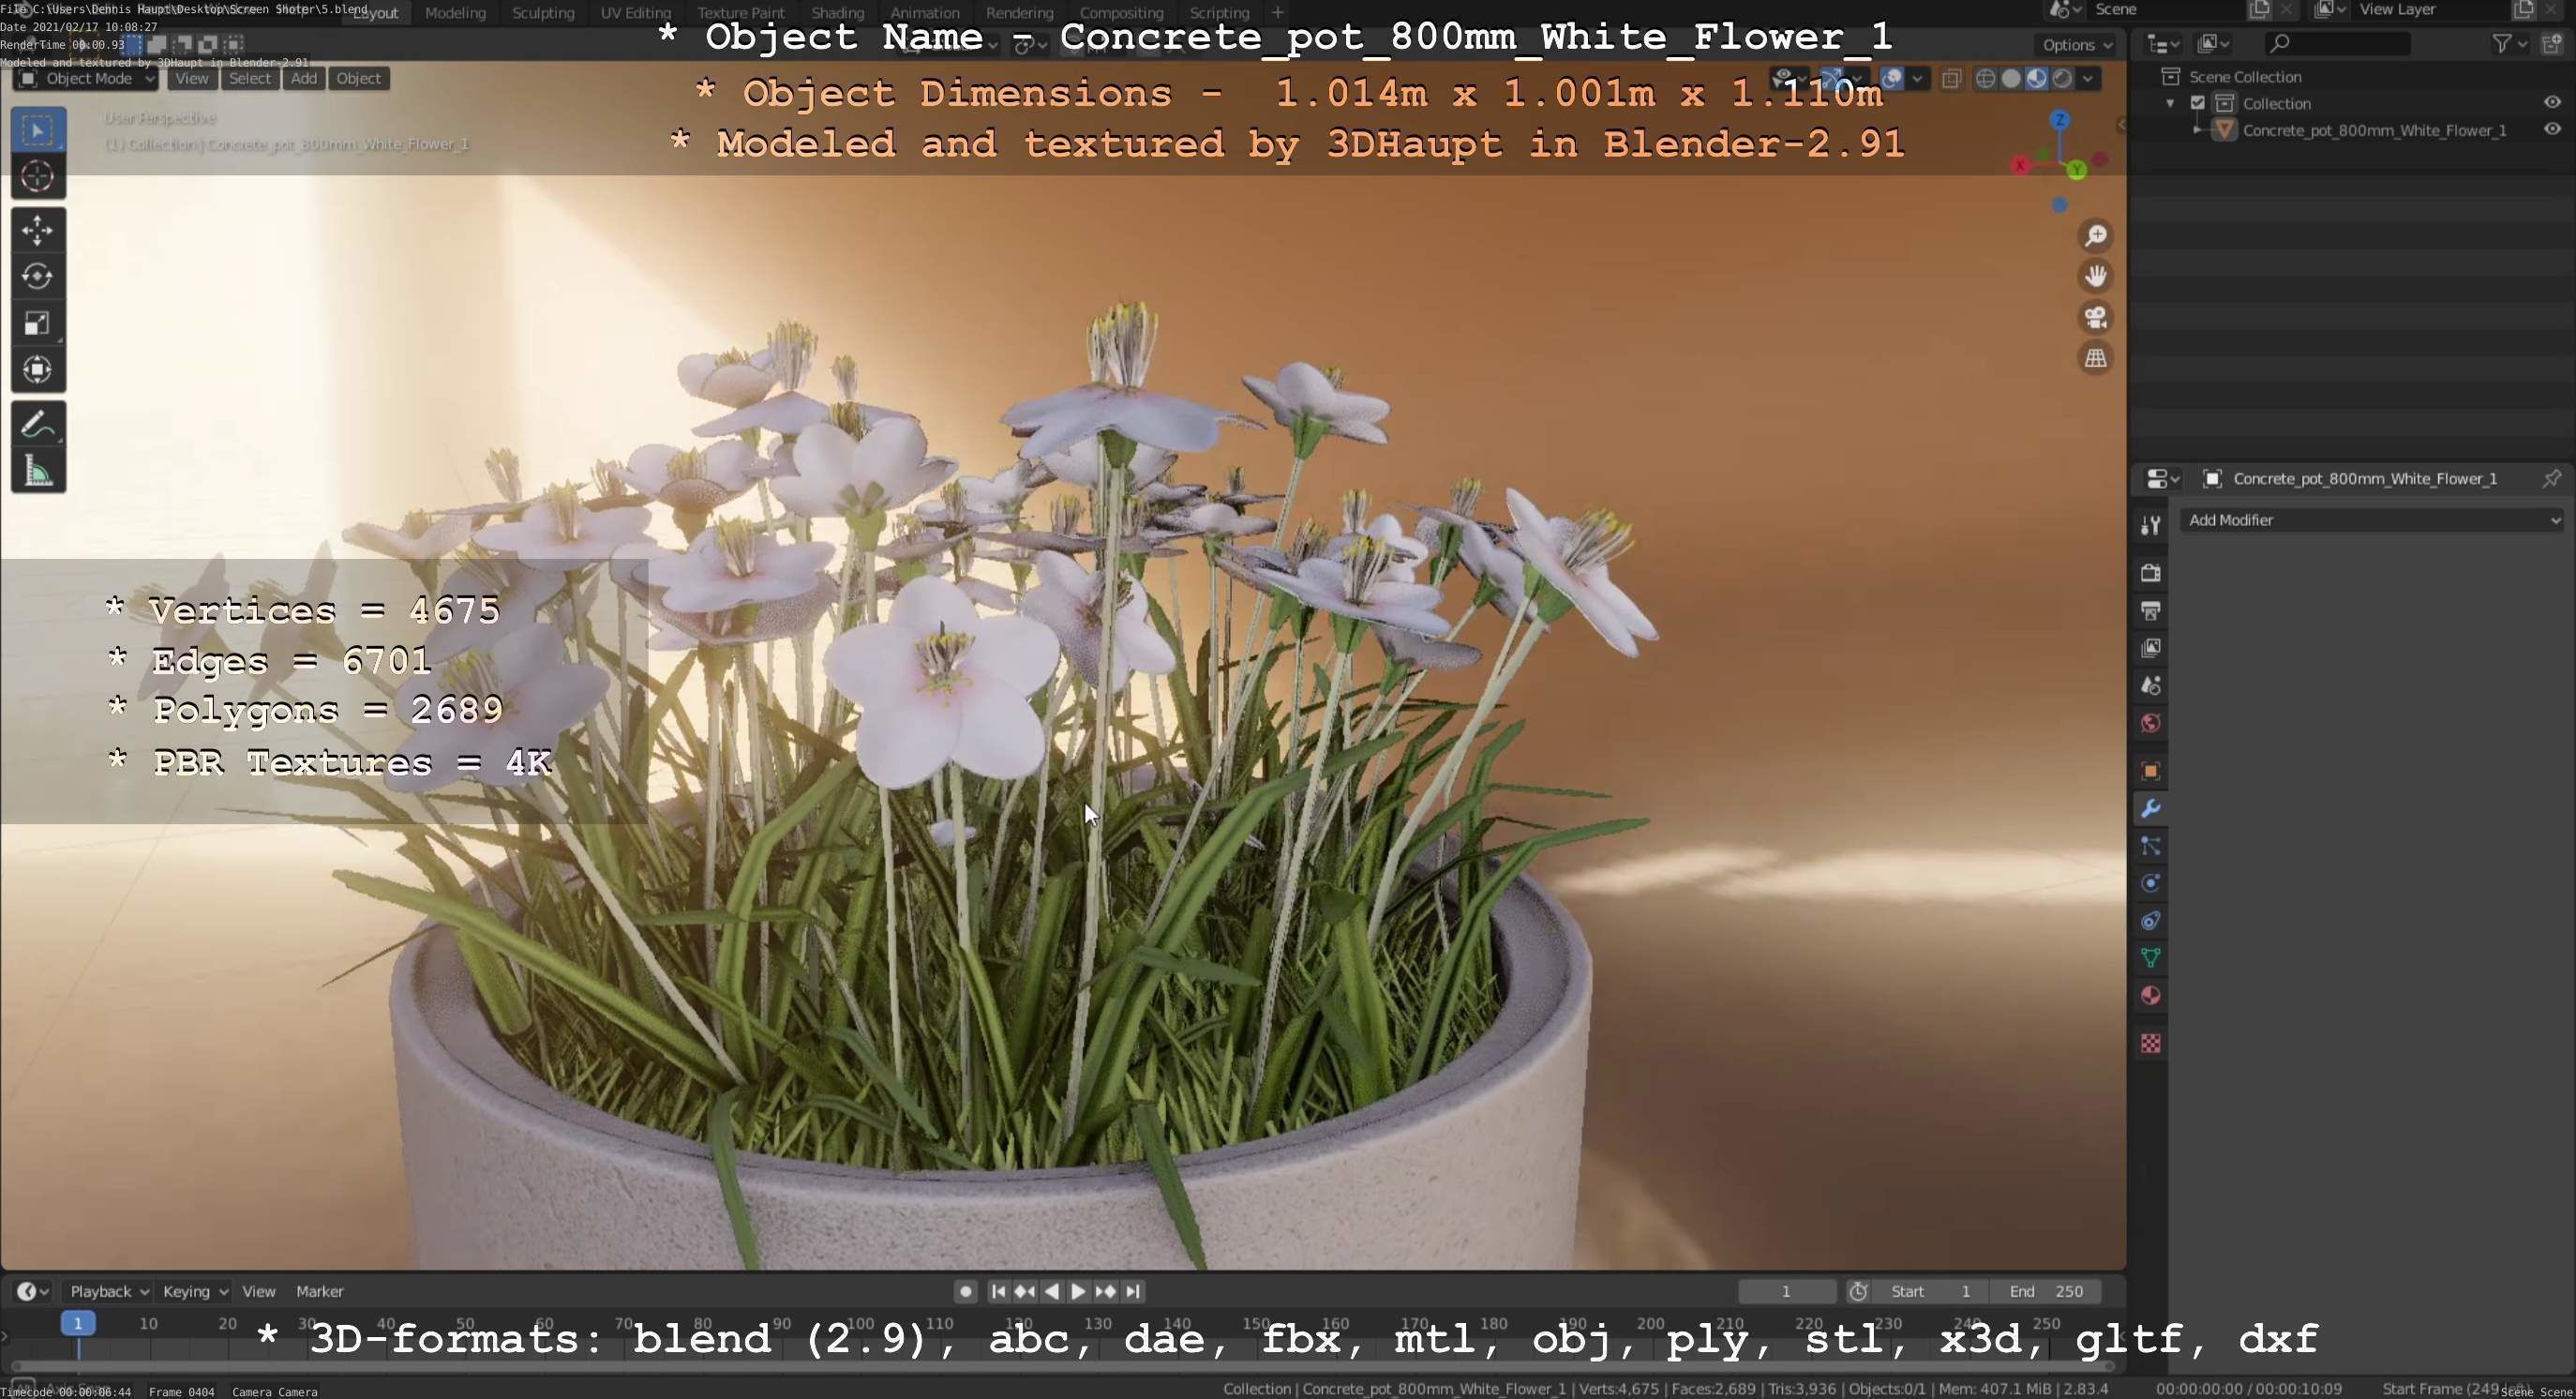The height and width of the screenshot is (1399, 2576).
Task: Open View Layer Properties tab
Action: tap(2151, 648)
